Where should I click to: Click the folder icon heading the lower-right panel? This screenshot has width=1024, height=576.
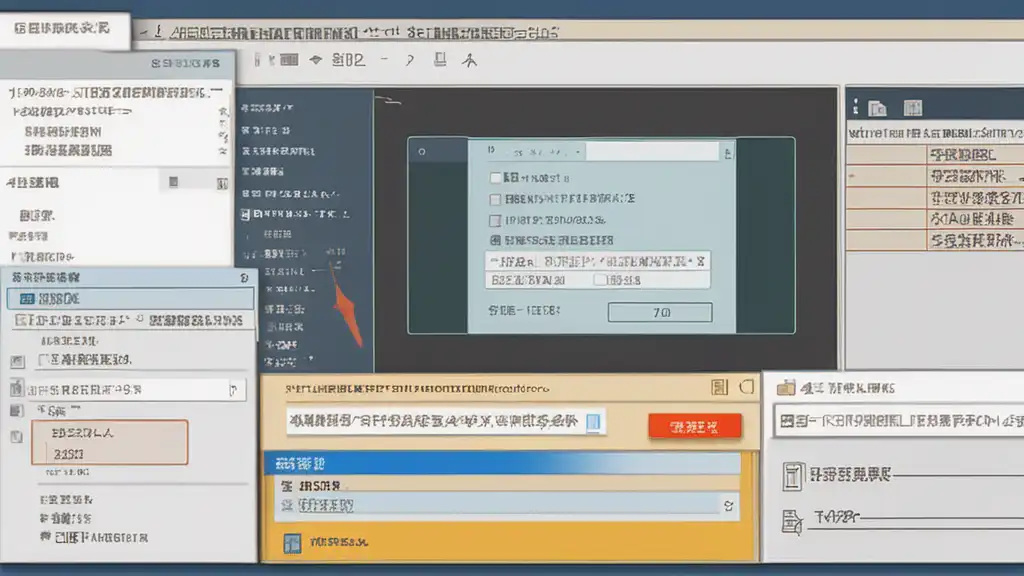pyautogui.click(x=786, y=388)
